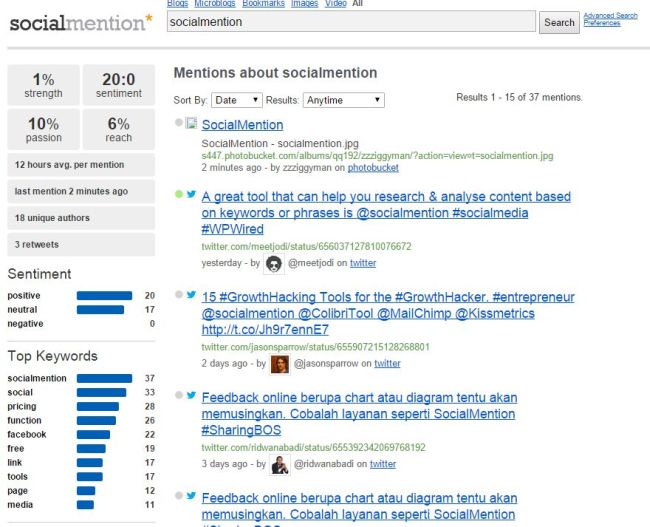Click the twitter.com/meetjodi status URL
The width and height of the screenshot is (650, 527).
[306, 246]
